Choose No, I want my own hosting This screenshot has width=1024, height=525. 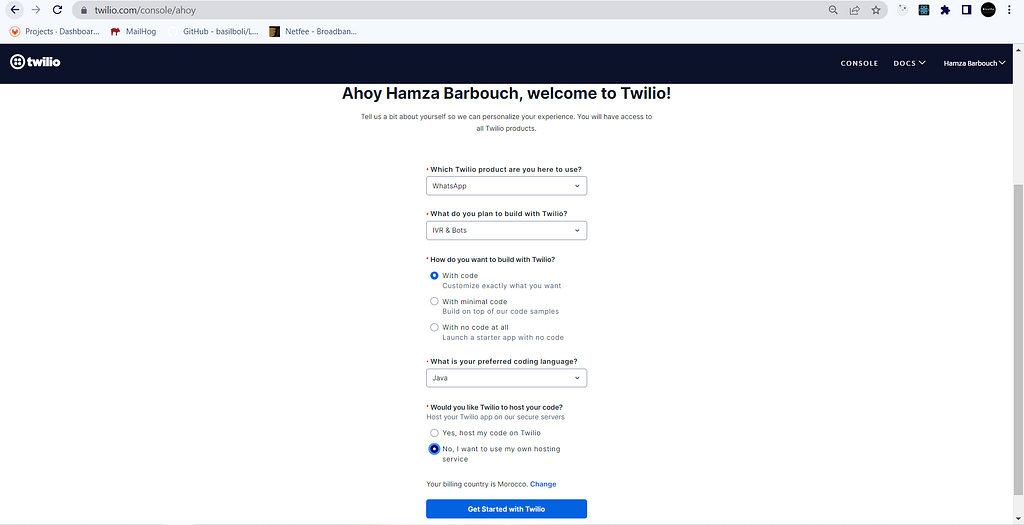434,449
